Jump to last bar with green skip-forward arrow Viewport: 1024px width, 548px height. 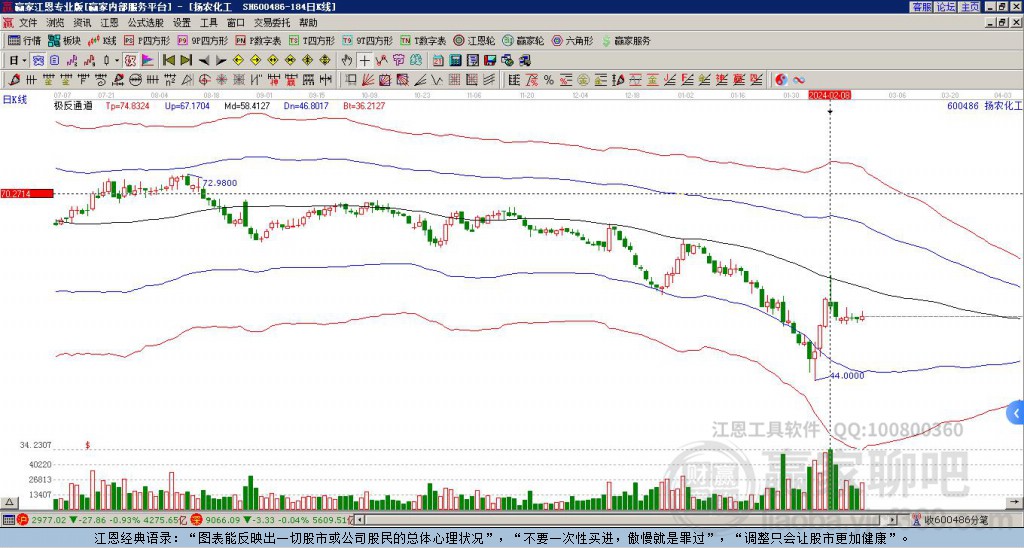pyautogui.click(x=185, y=60)
